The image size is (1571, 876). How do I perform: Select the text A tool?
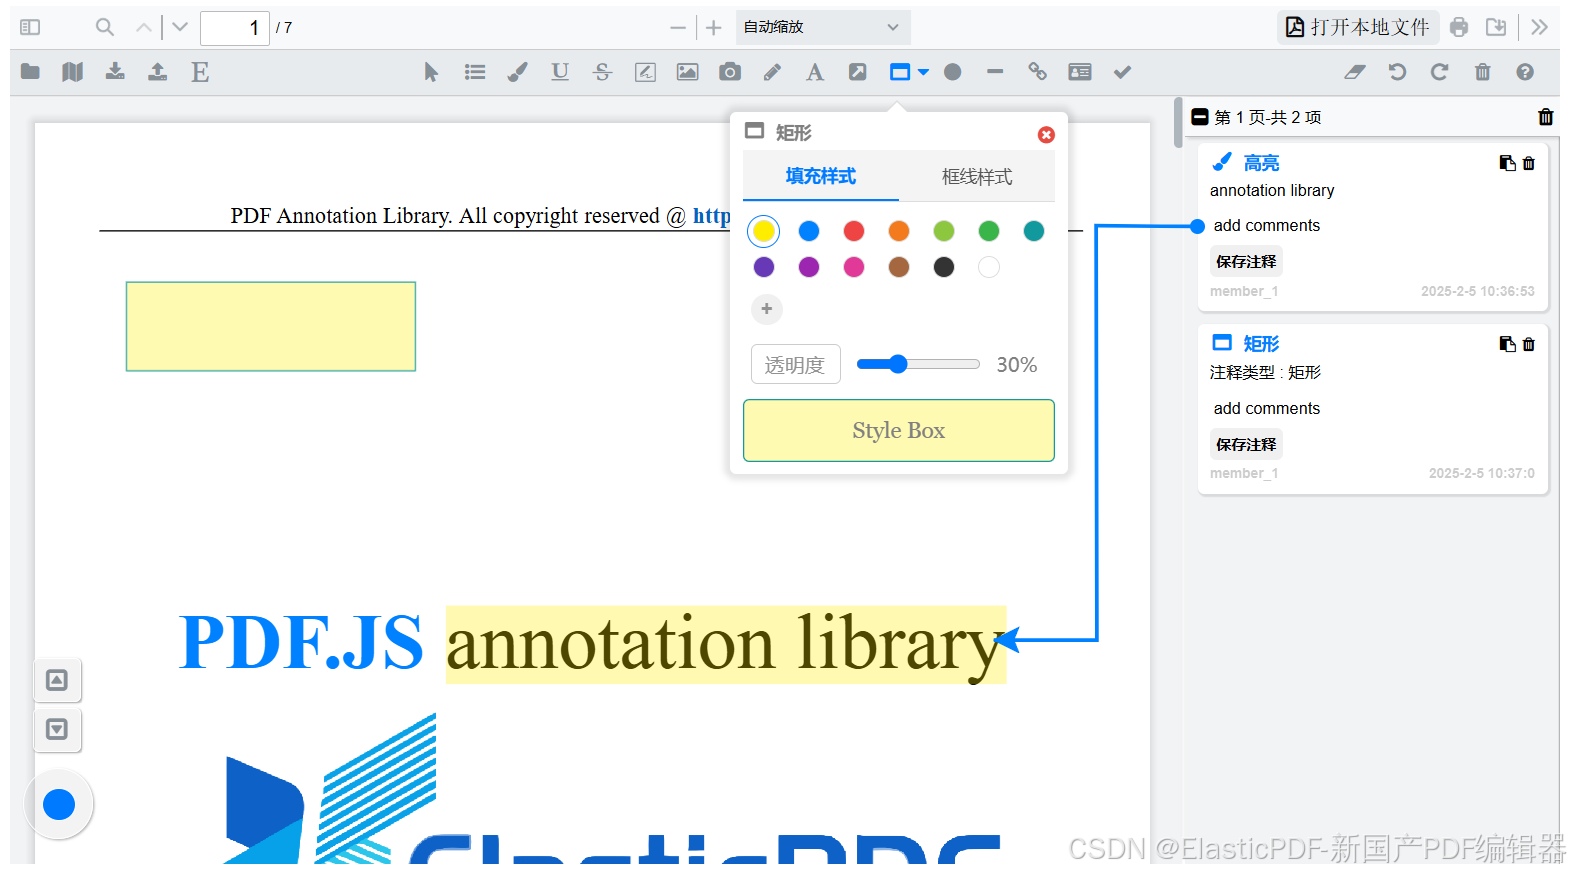point(815,72)
